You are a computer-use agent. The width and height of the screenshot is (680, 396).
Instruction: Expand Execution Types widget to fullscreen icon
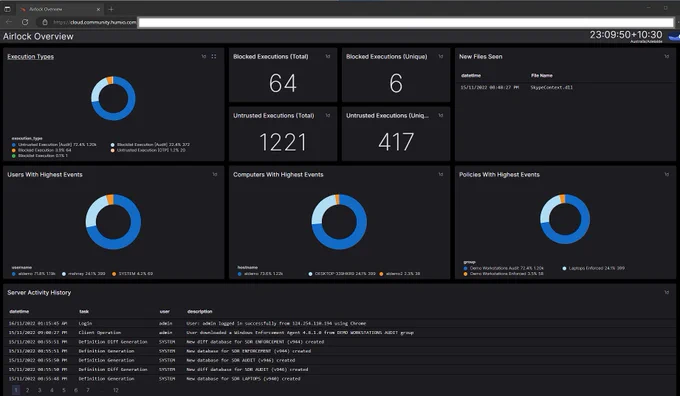click(x=214, y=56)
